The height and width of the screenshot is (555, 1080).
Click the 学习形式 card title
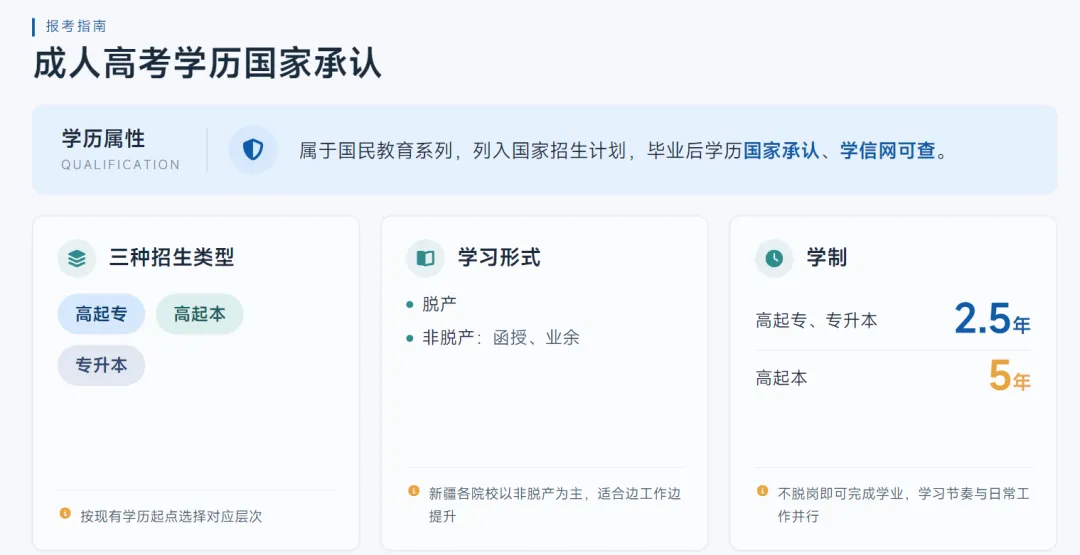click(x=499, y=258)
